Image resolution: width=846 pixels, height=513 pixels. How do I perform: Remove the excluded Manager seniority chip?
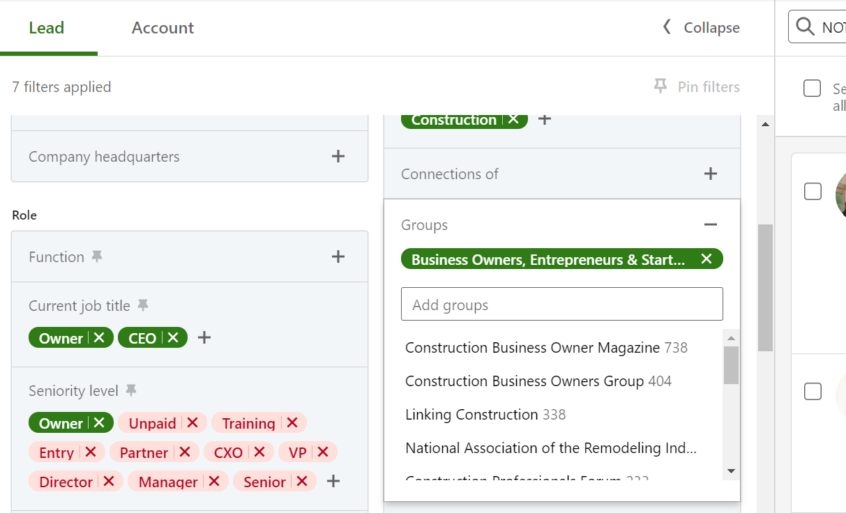pyautogui.click(x=214, y=481)
